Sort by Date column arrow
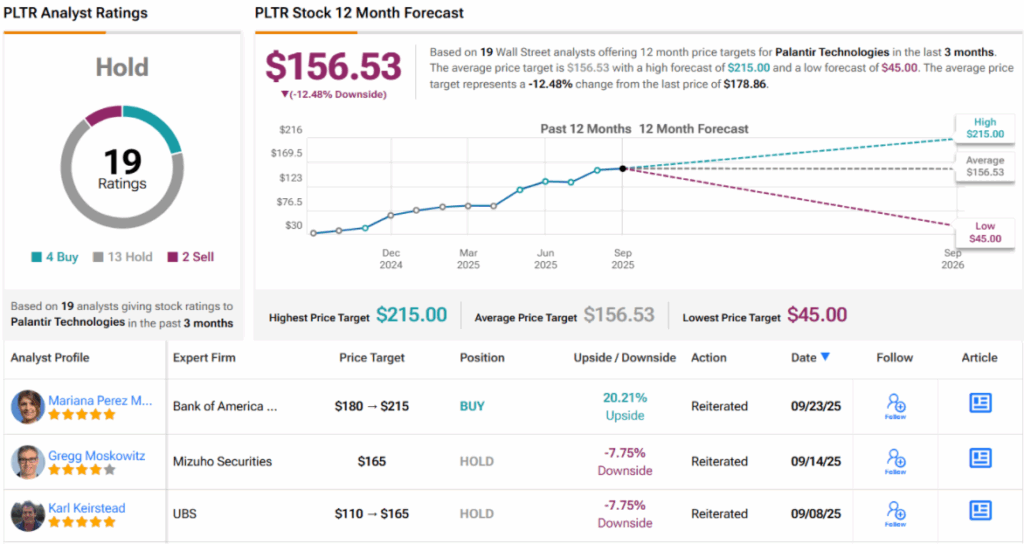This screenshot has height=544, width=1024. point(825,357)
